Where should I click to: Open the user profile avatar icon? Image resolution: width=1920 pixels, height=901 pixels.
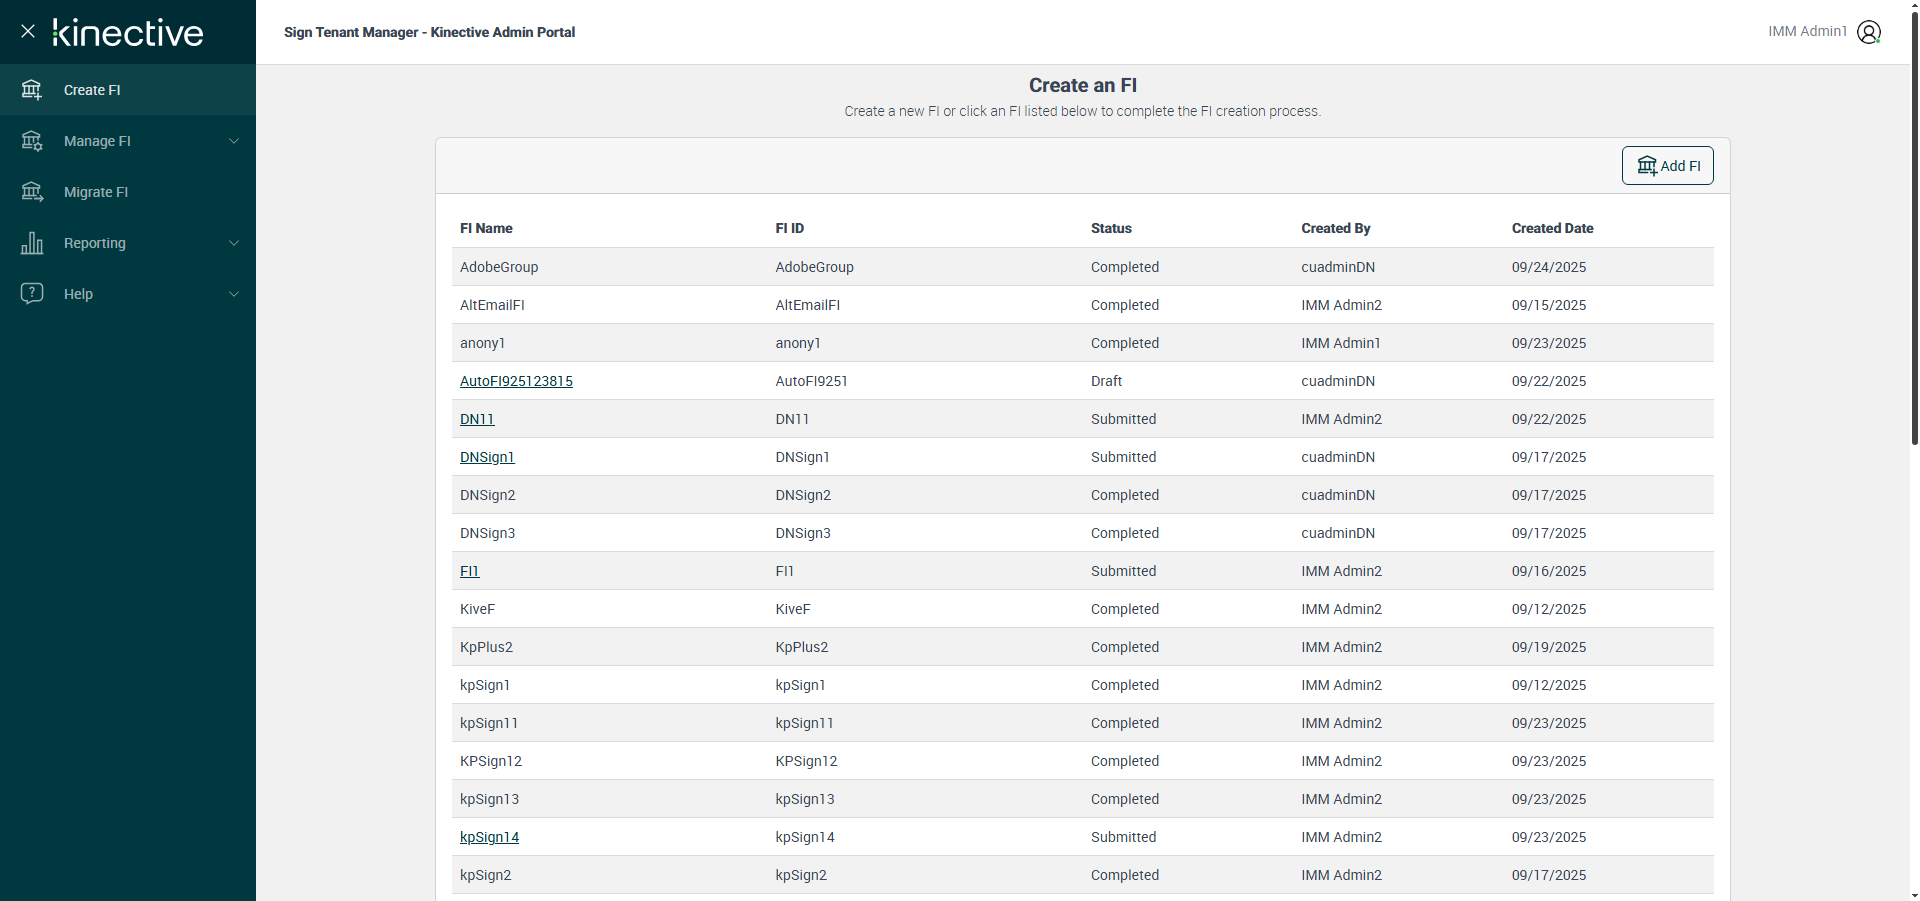coord(1868,32)
